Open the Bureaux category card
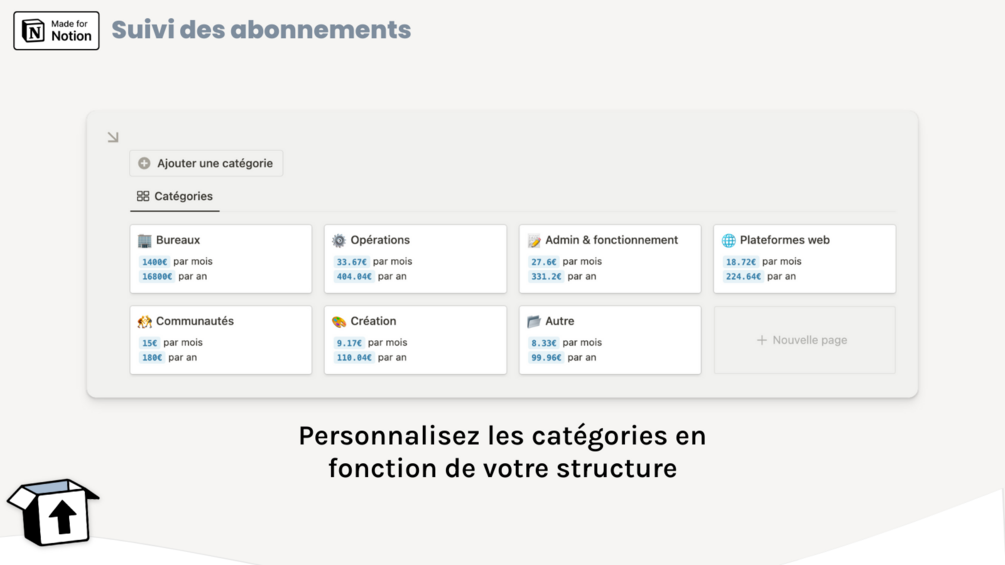1005x565 pixels. (220, 259)
